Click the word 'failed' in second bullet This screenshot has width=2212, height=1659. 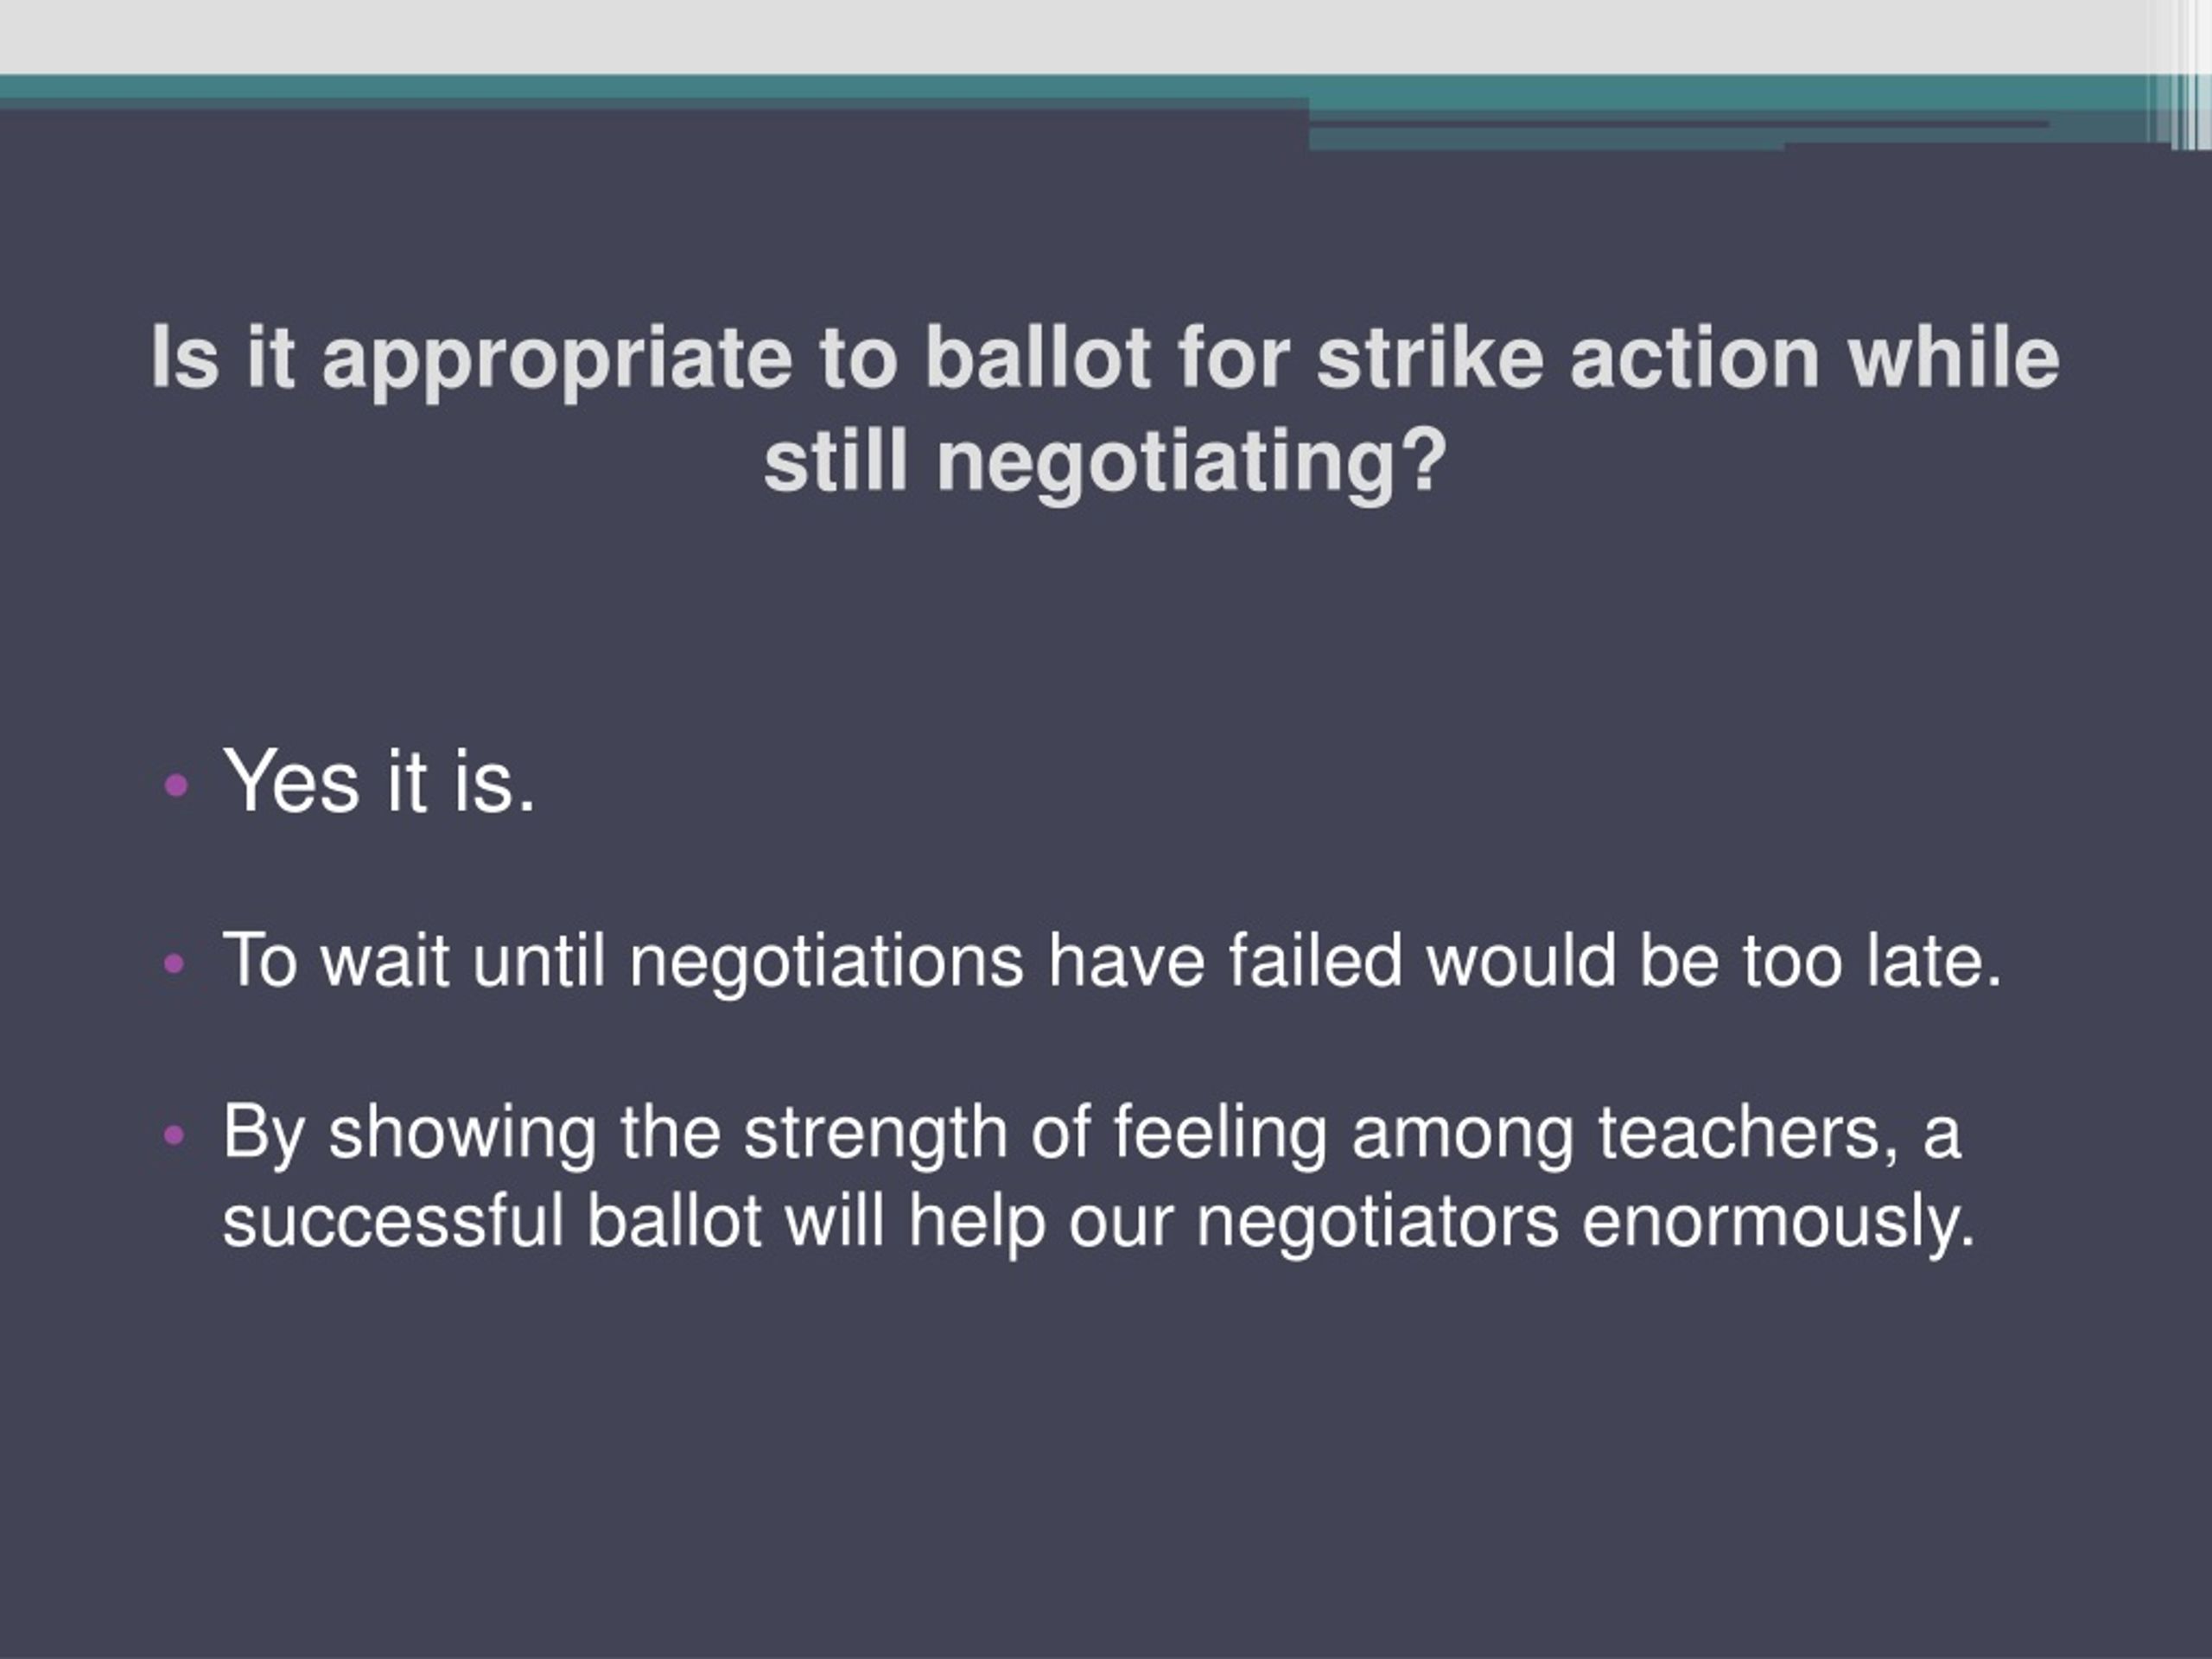pyautogui.click(x=1315, y=960)
